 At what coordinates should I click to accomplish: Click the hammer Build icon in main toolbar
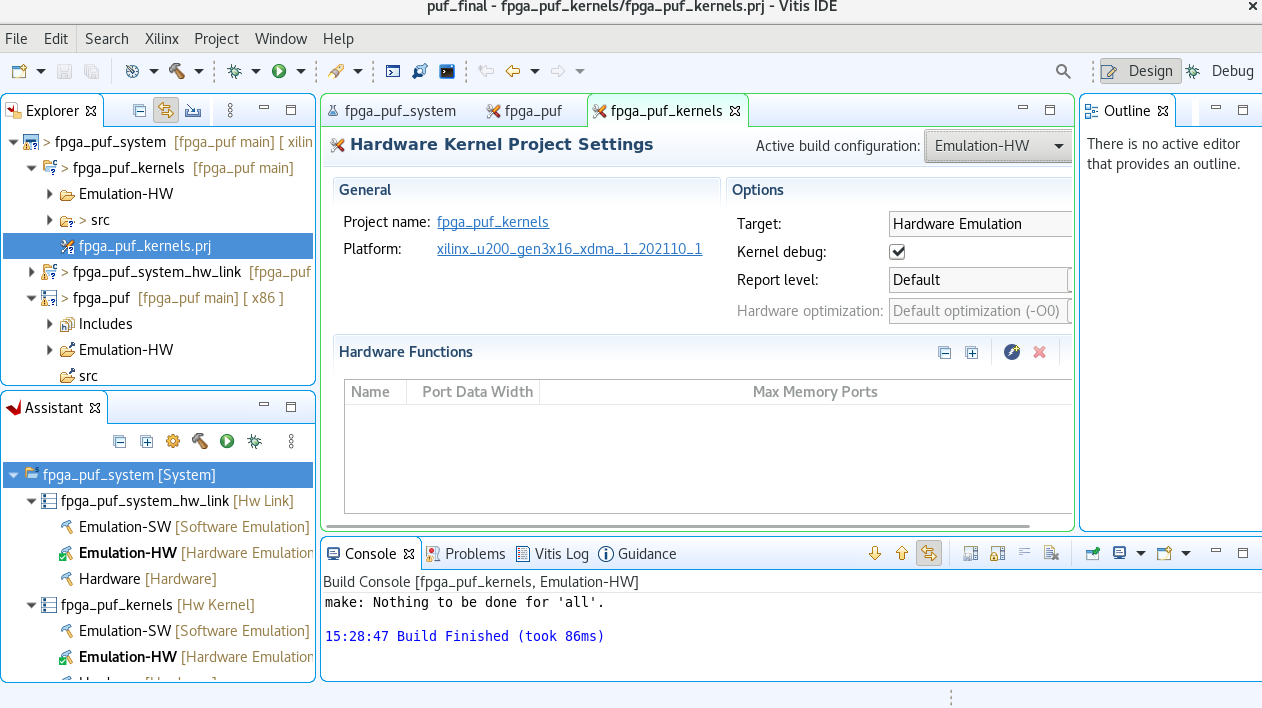point(177,71)
